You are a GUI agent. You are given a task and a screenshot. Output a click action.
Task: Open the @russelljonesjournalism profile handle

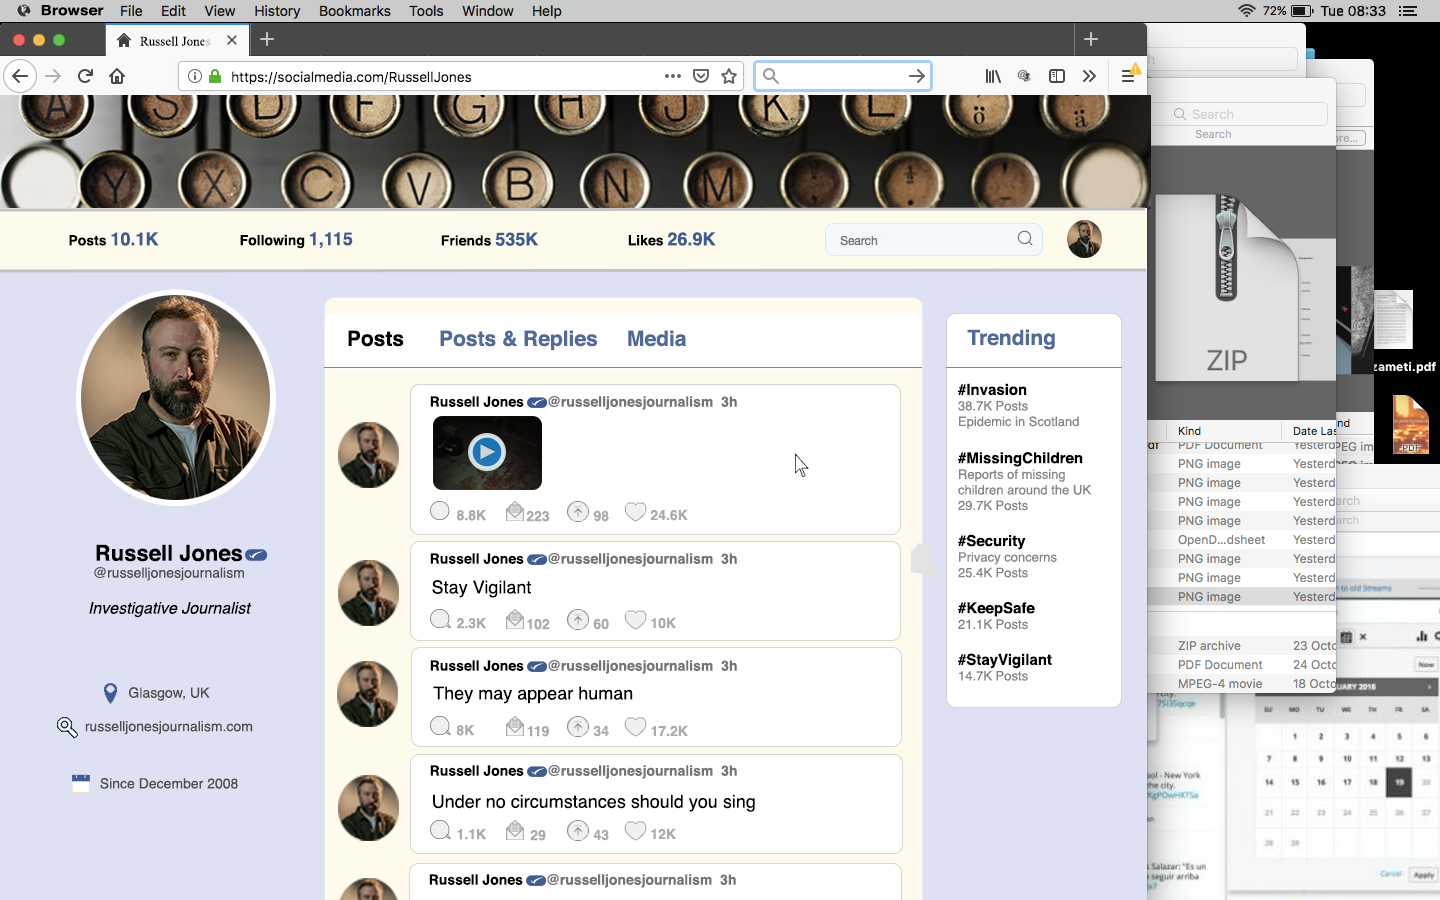click(169, 573)
